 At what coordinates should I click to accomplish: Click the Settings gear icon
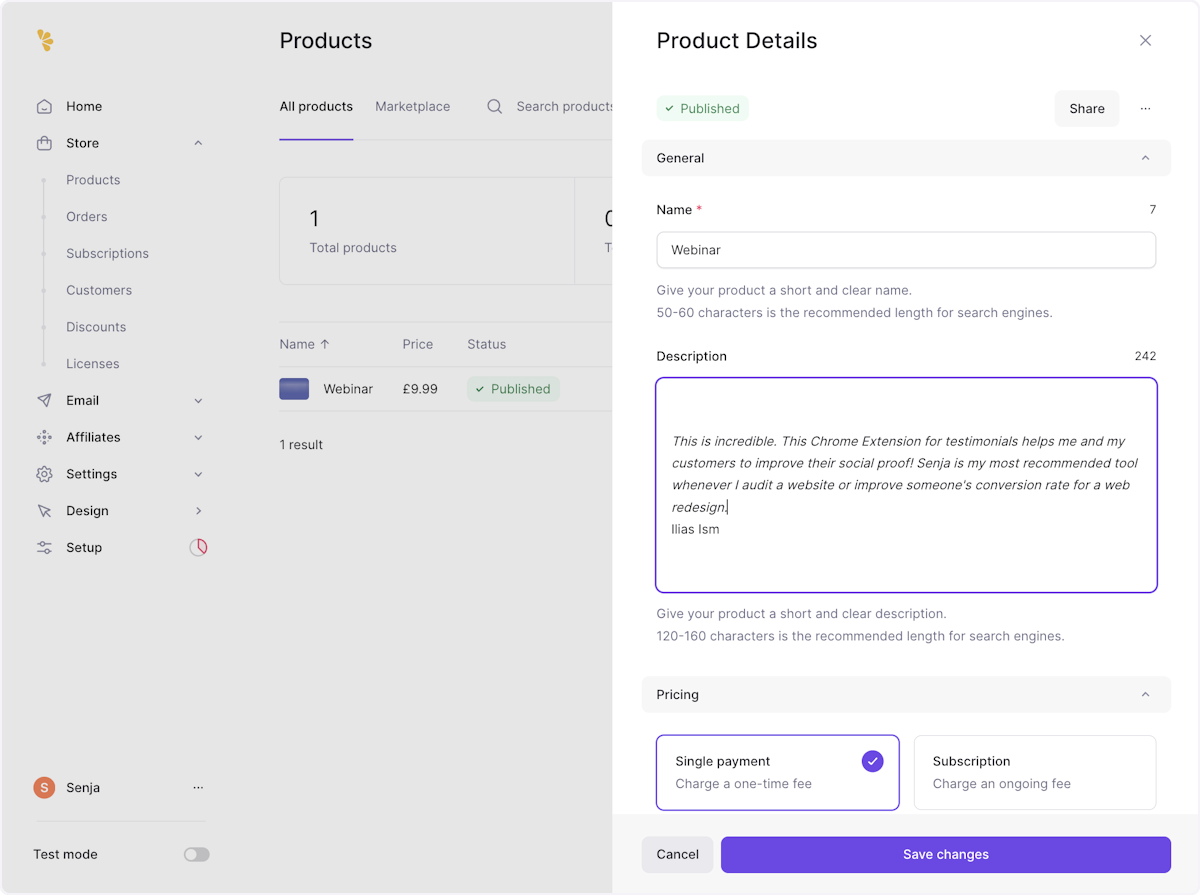(44, 474)
